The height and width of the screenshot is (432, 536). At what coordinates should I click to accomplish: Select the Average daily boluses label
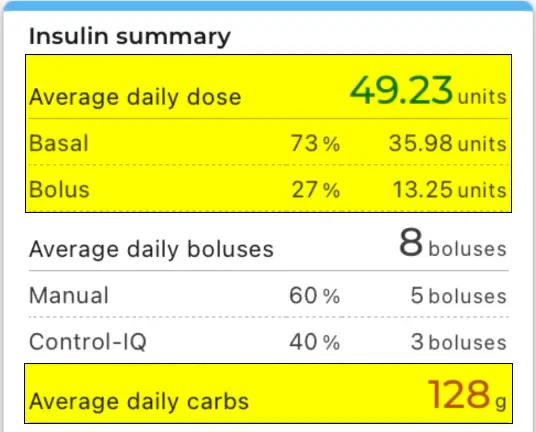click(x=151, y=249)
